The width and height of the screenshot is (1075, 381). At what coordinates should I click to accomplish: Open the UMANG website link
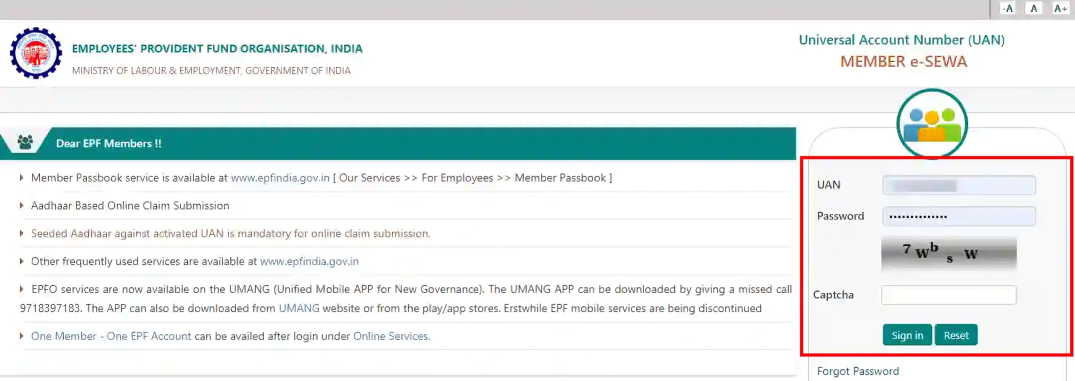point(299,308)
